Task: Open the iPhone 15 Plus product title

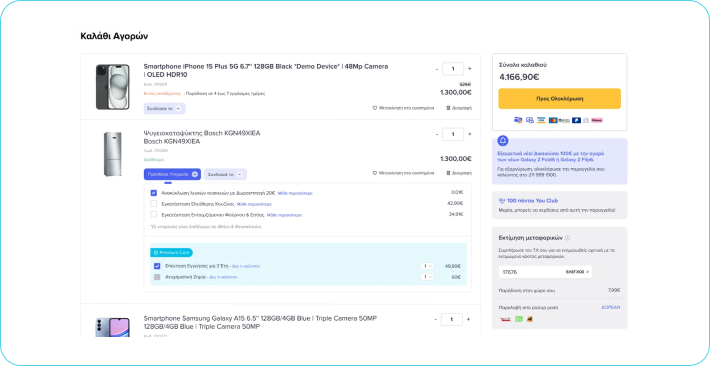Action: coord(266,70)
